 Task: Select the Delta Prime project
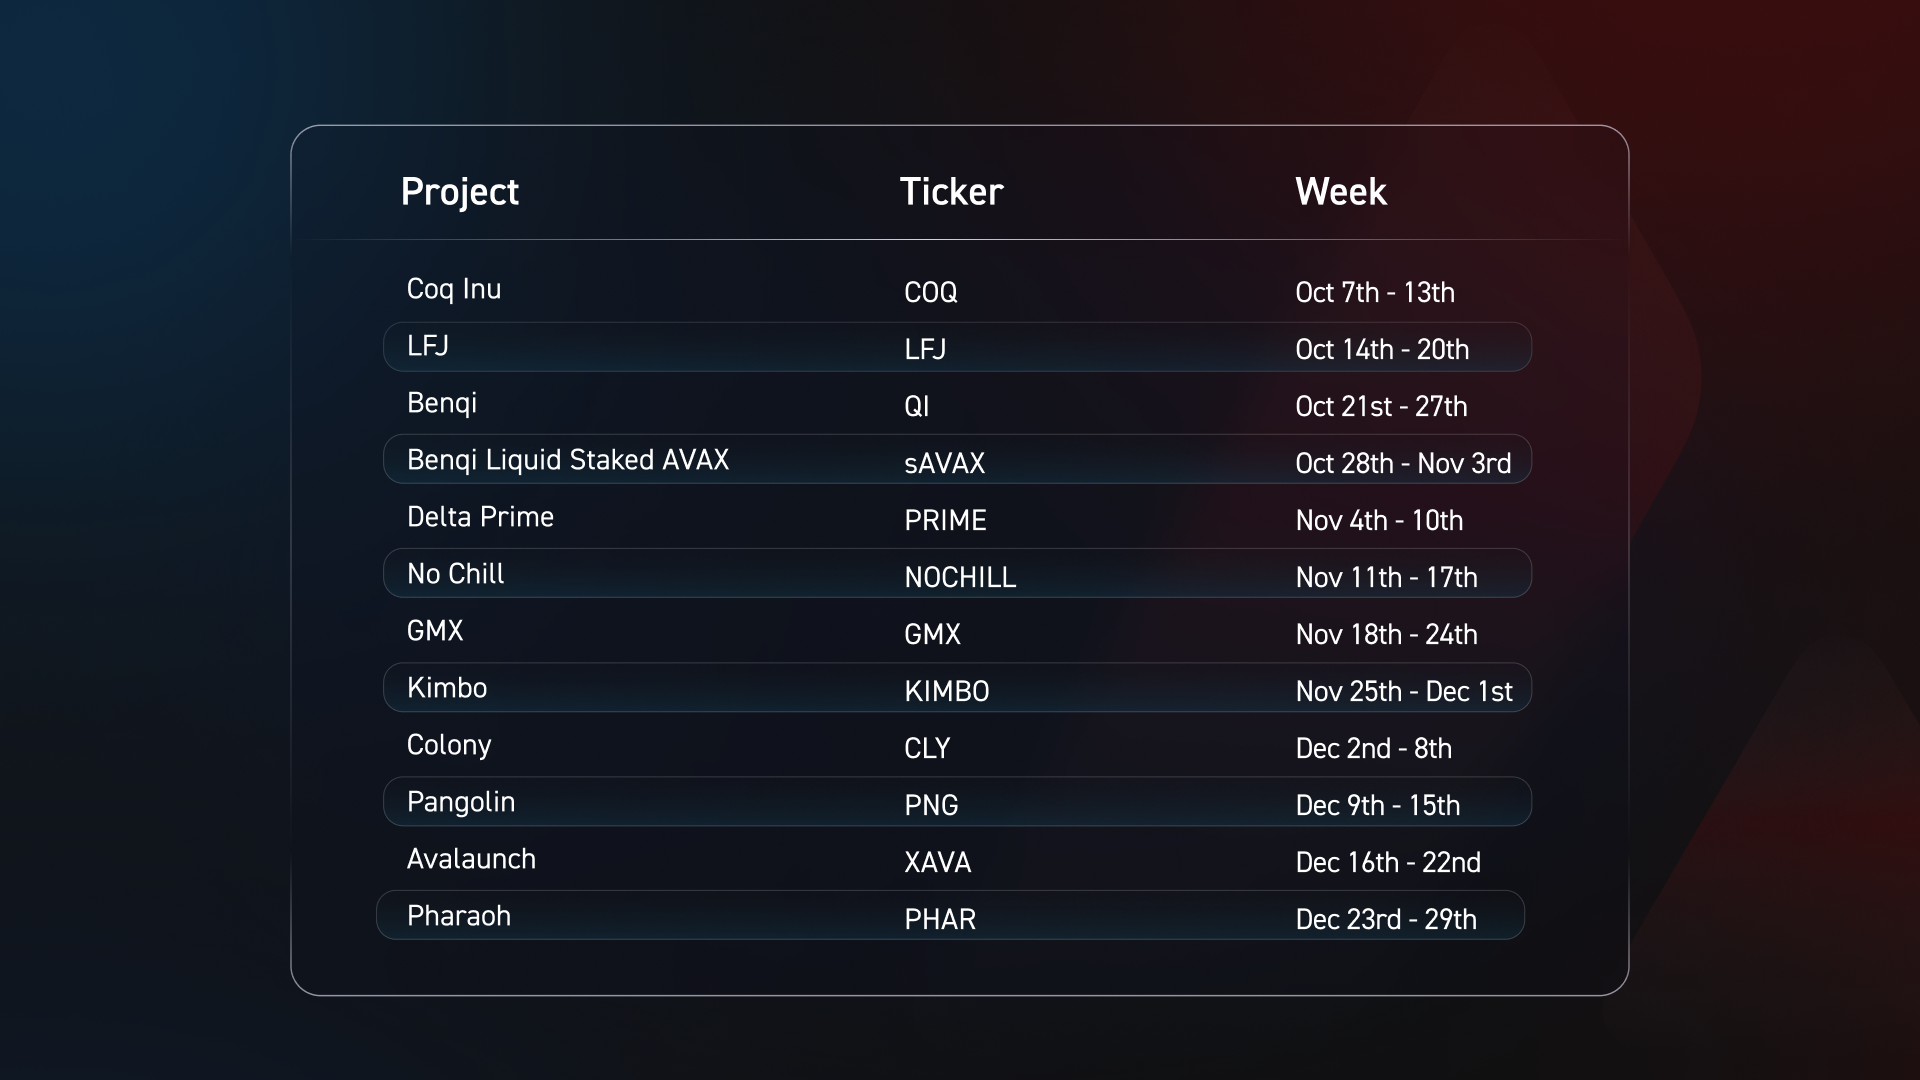480,517
